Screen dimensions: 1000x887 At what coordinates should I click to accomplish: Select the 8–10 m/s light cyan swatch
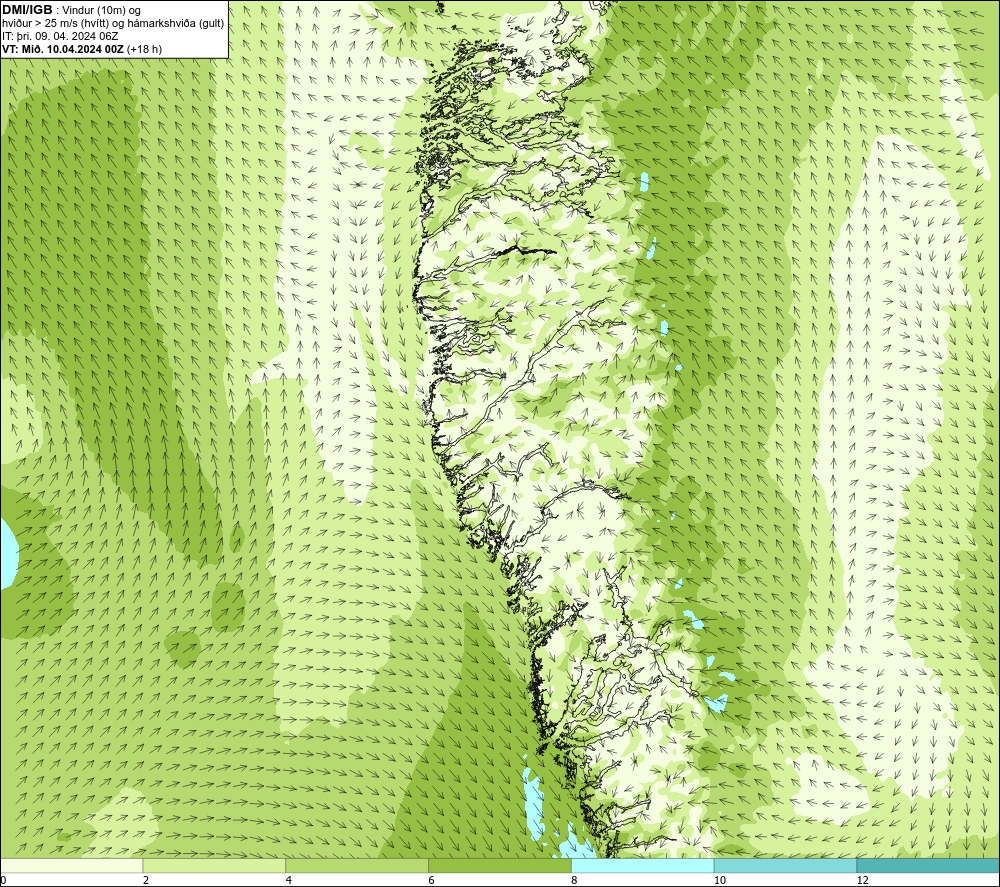tap(643, 865)
